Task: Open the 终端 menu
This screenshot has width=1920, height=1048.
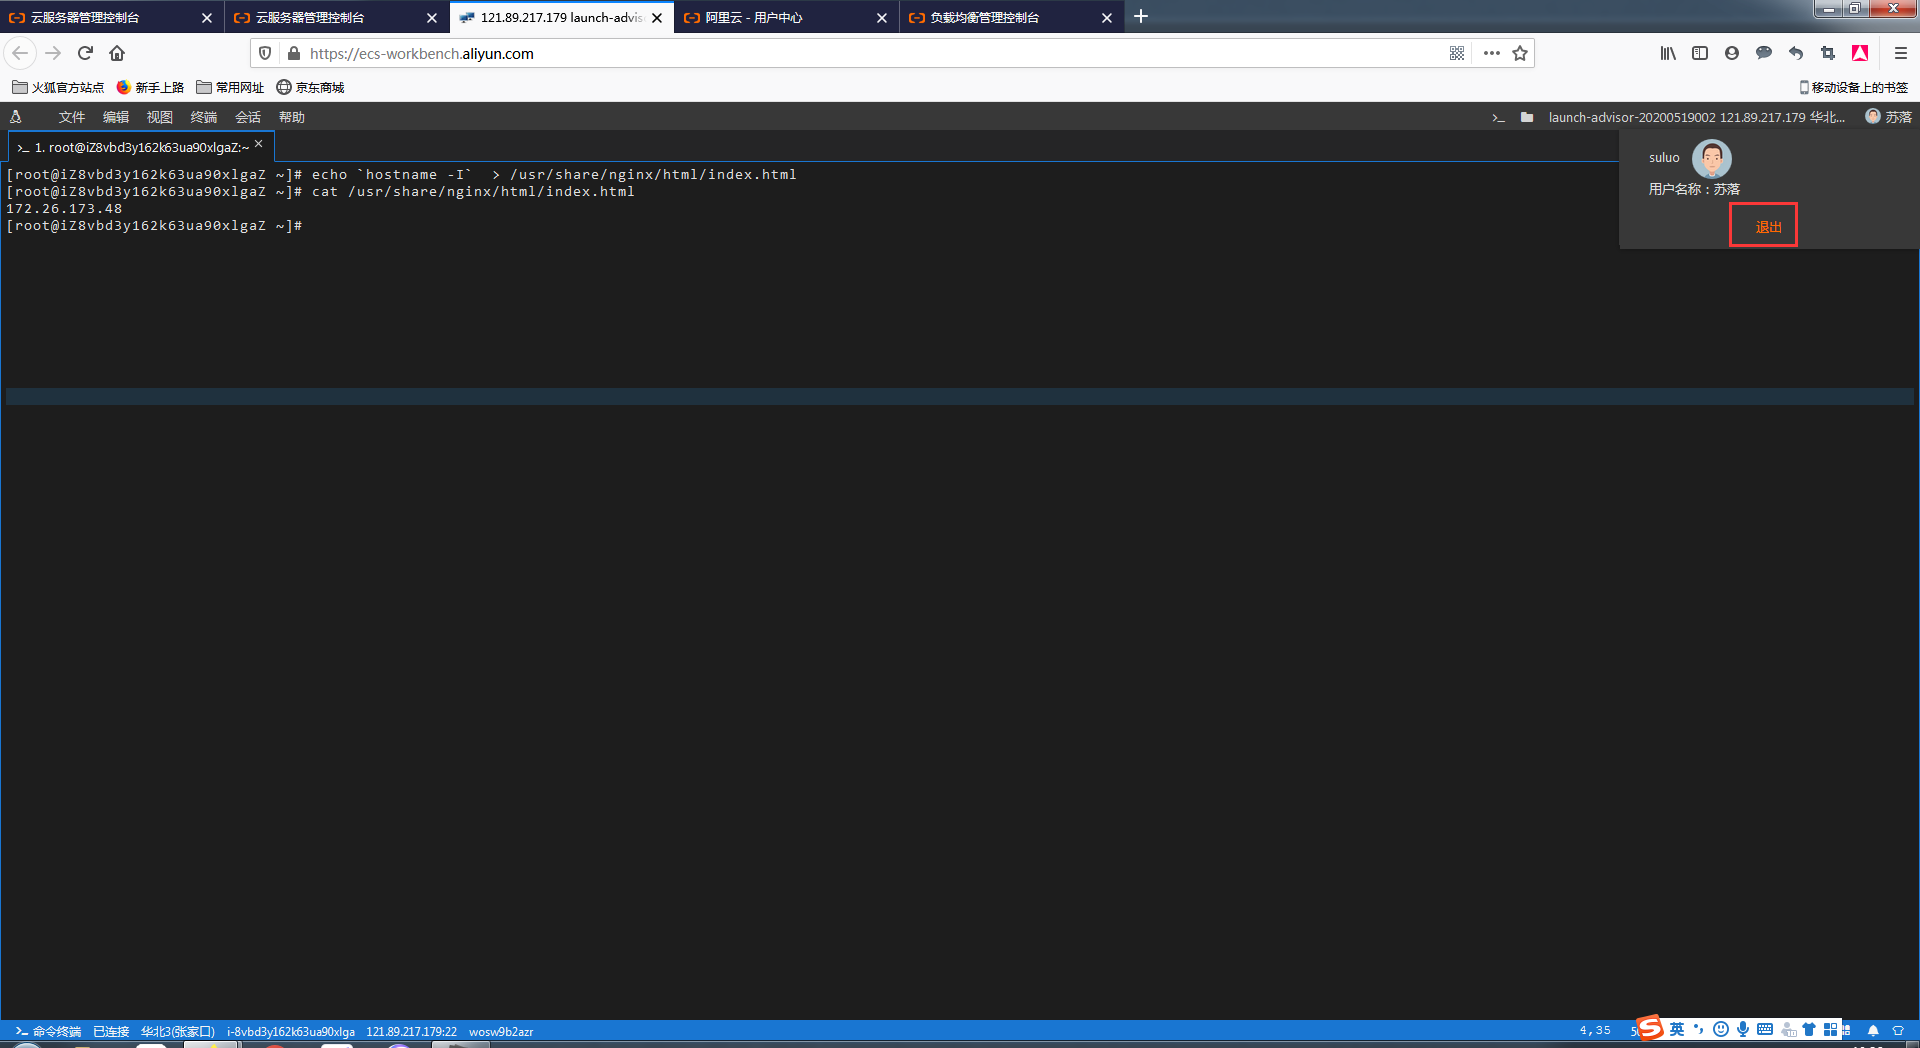Action: pyautogui.click(x=204, y=118)
